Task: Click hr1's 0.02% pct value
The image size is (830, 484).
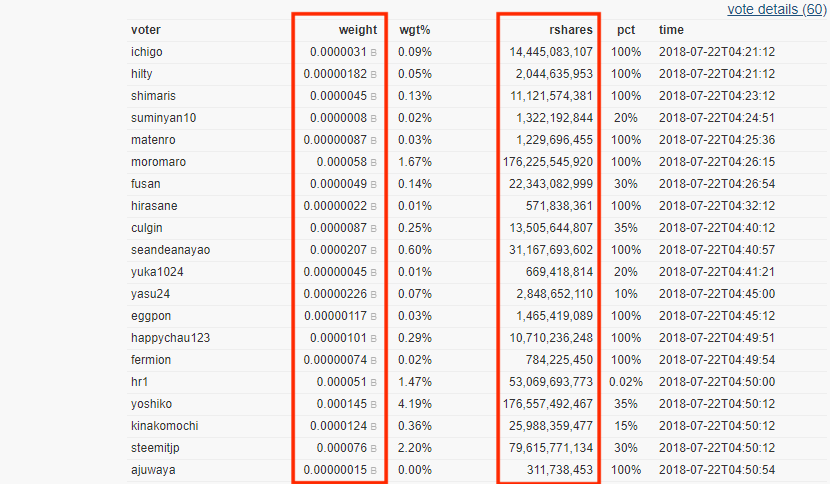Action: 626,382
